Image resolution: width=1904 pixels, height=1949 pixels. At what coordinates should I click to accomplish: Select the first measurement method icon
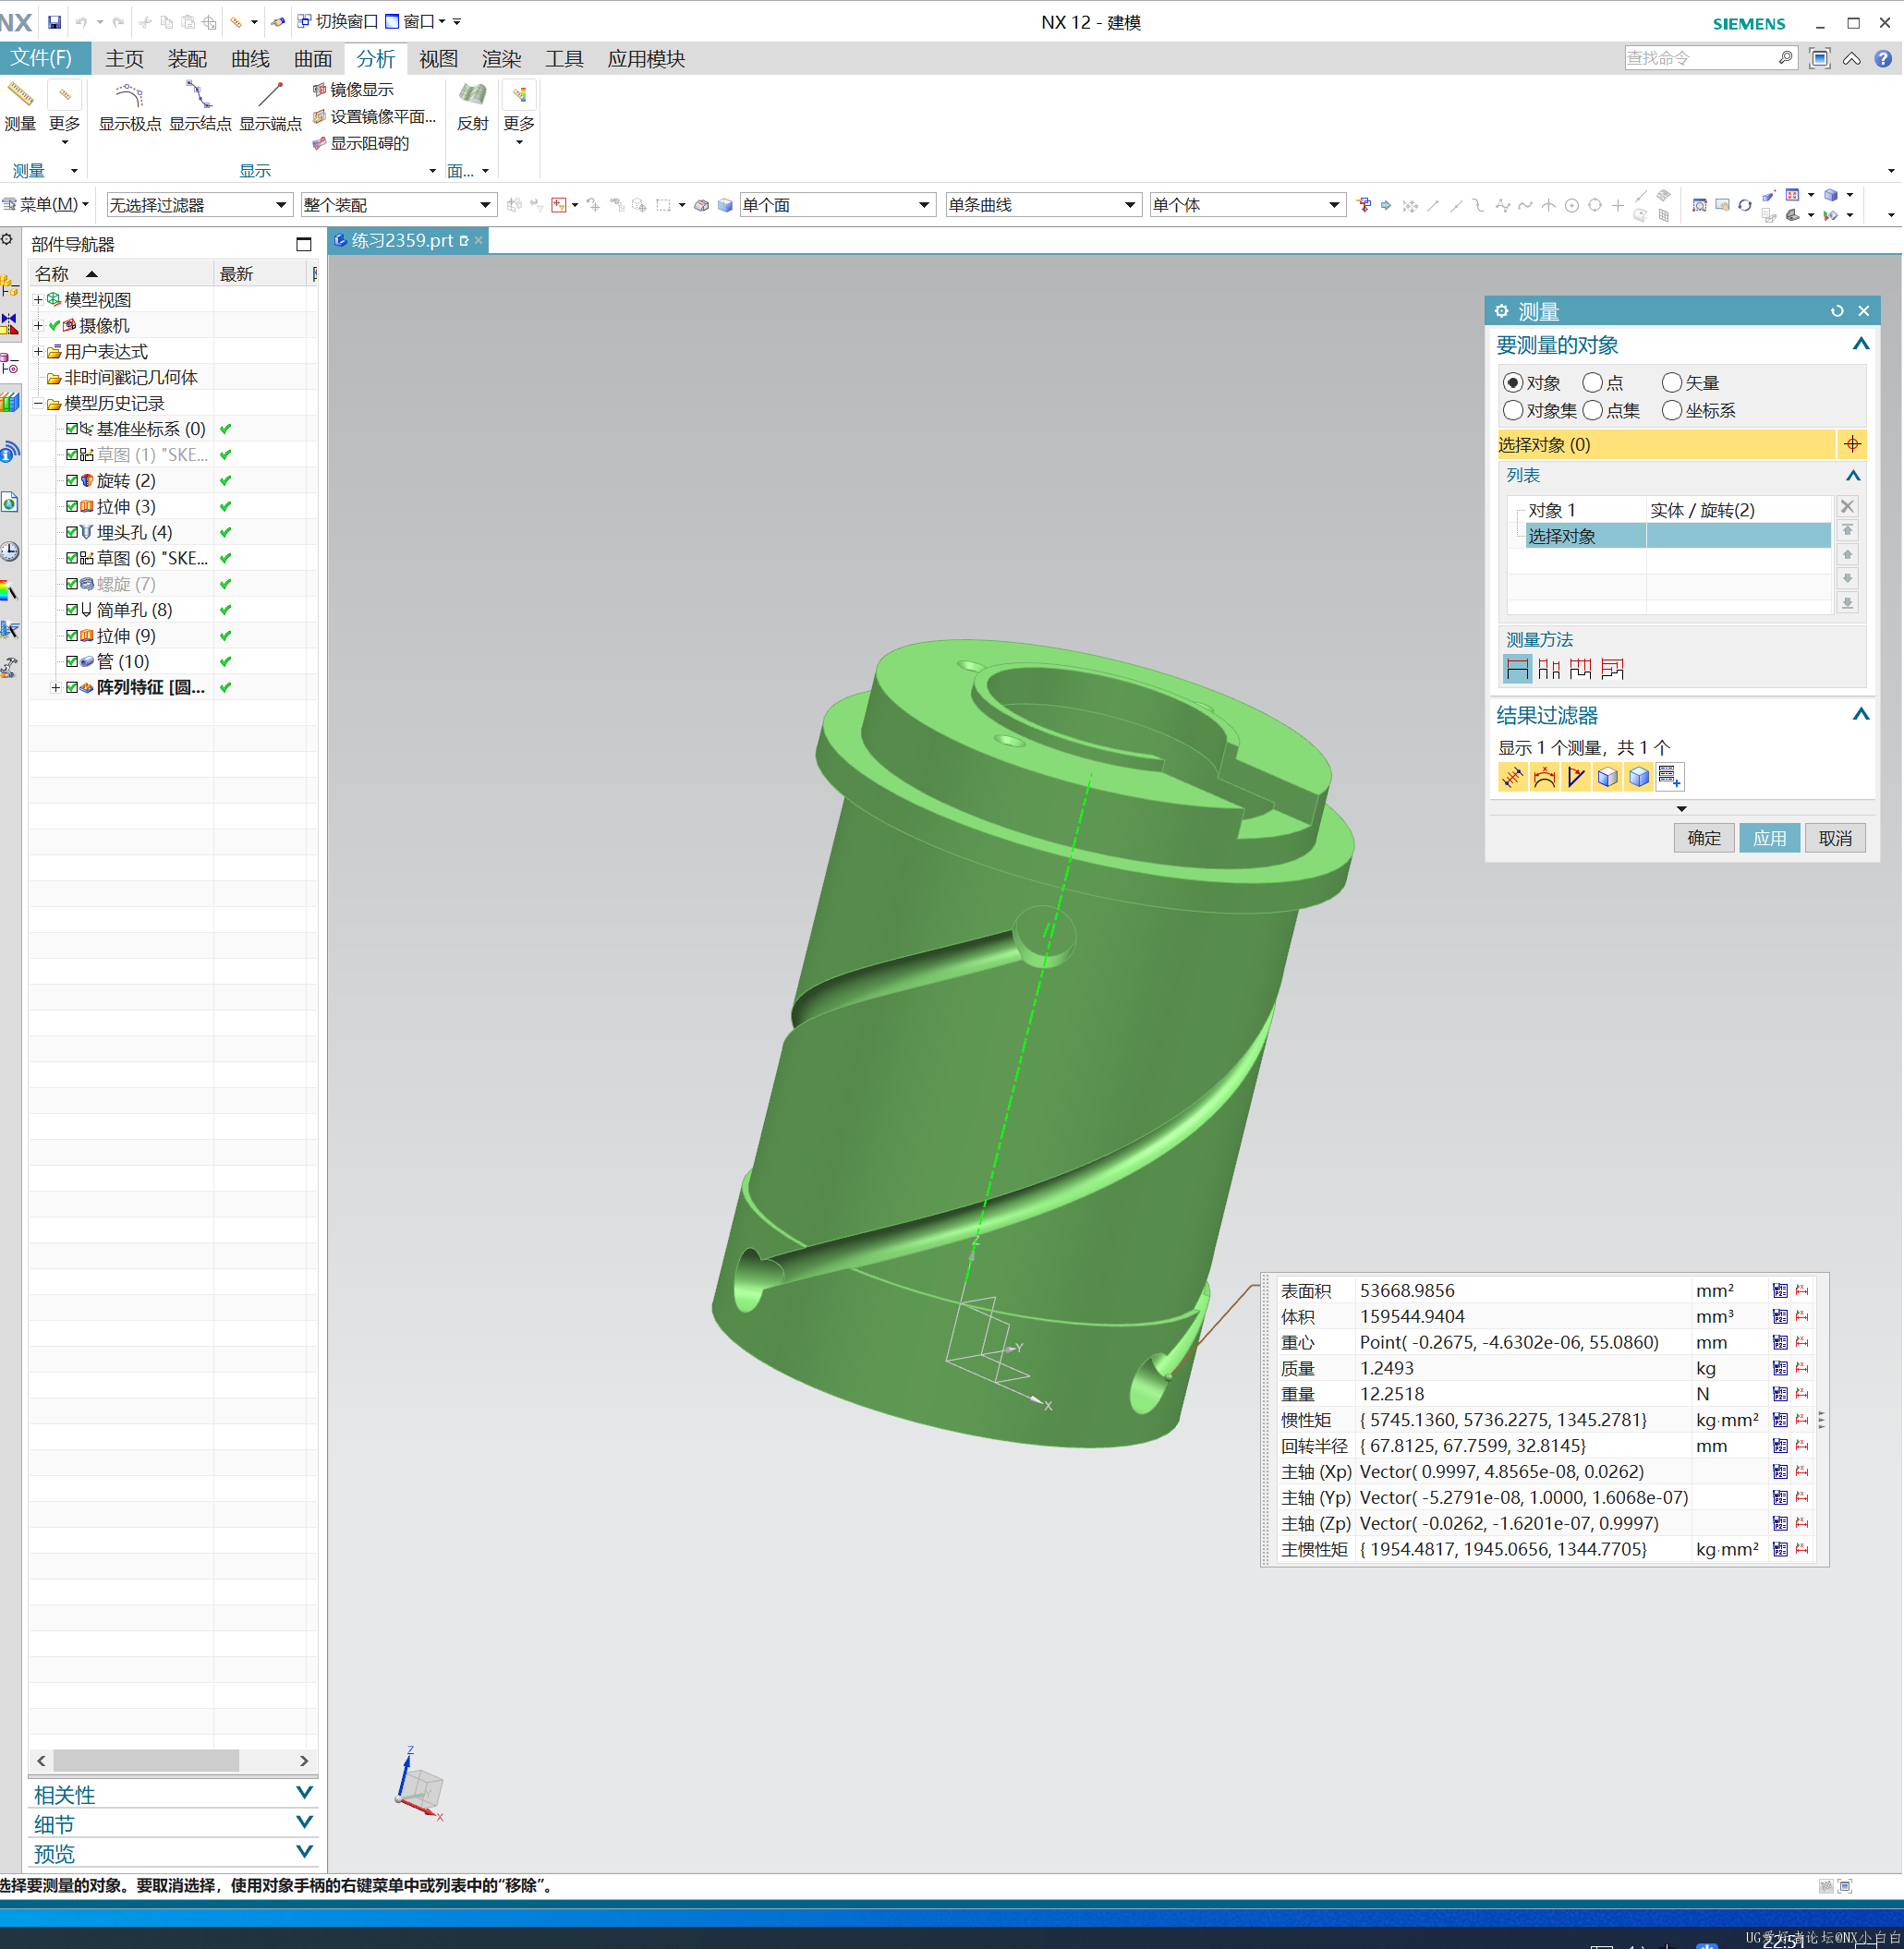click(1517, 669)
